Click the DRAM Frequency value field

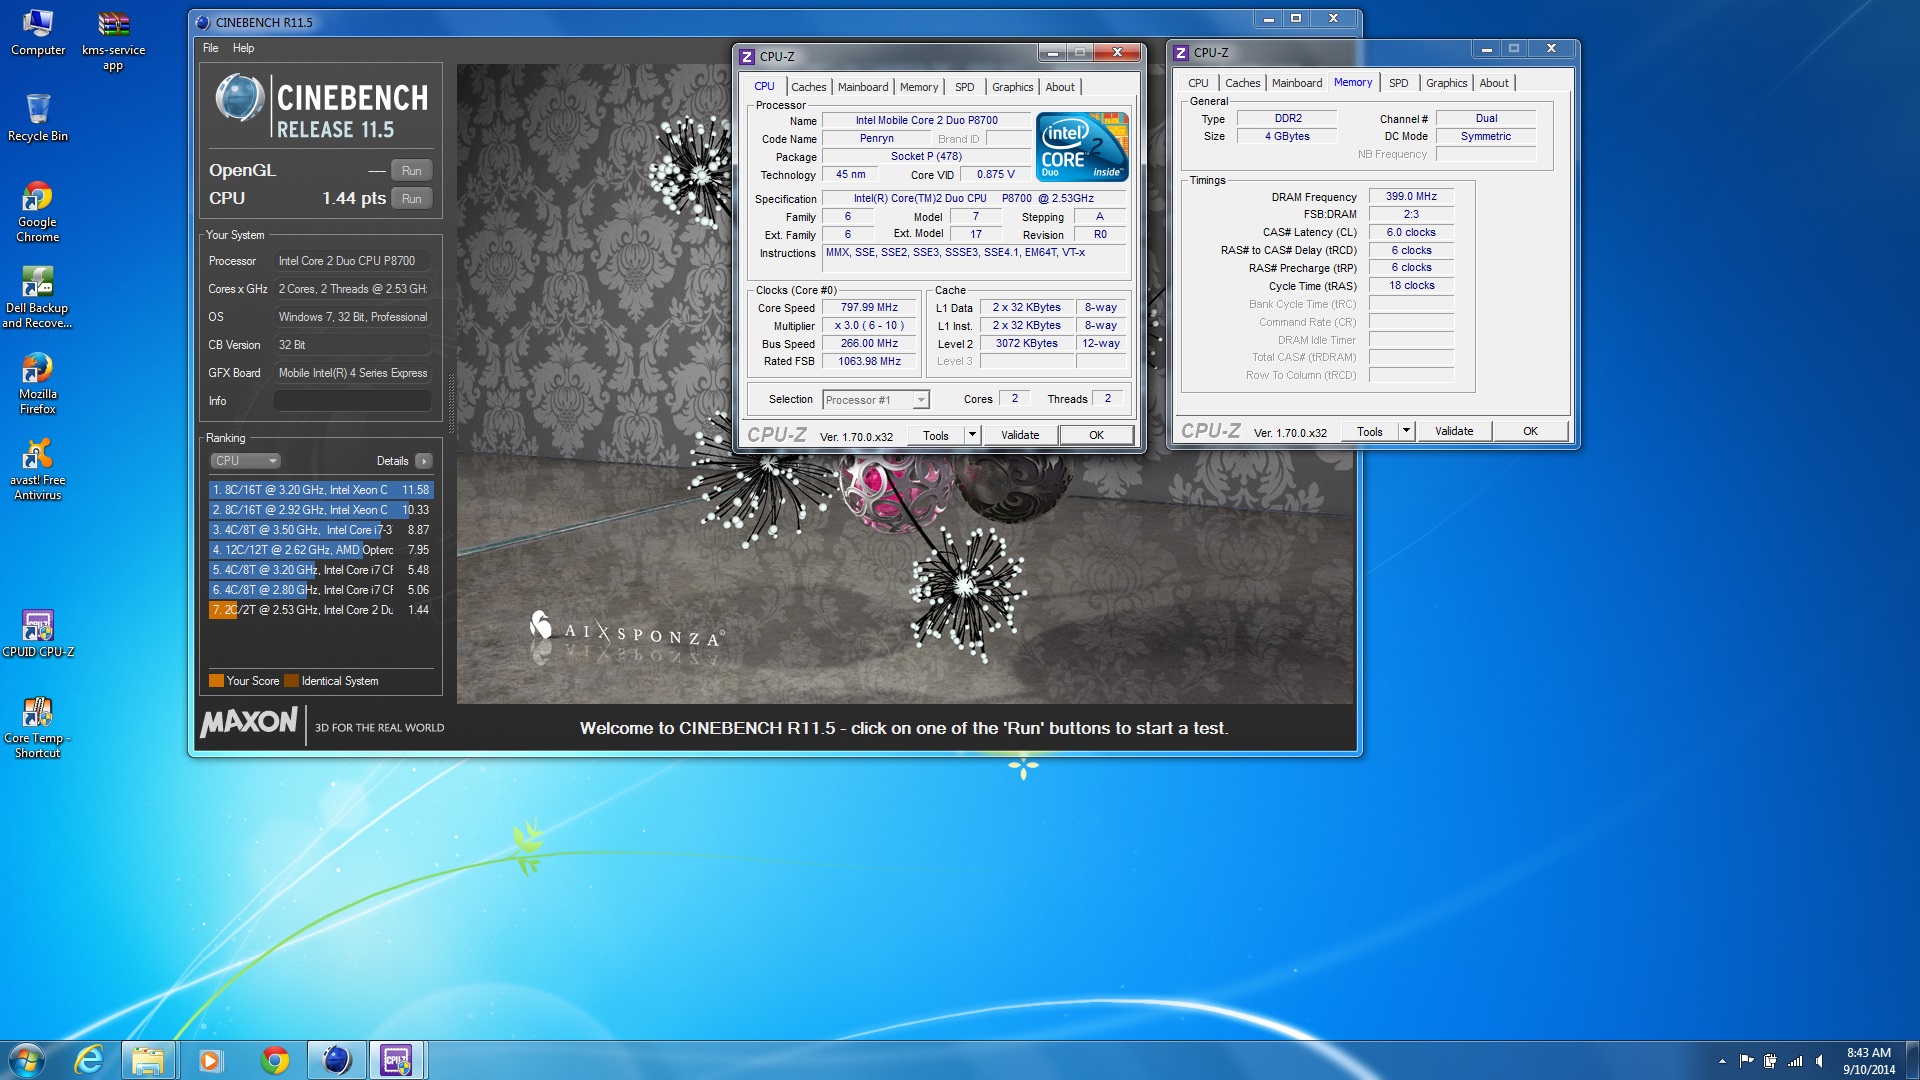coord(1411,197)
